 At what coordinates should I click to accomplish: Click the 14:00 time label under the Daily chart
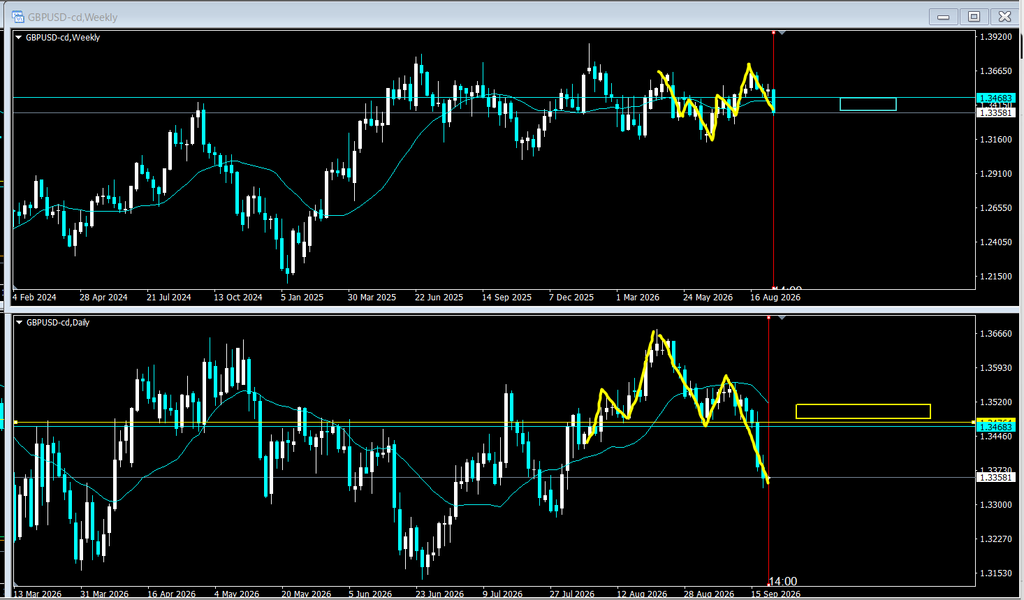[782, 581]
